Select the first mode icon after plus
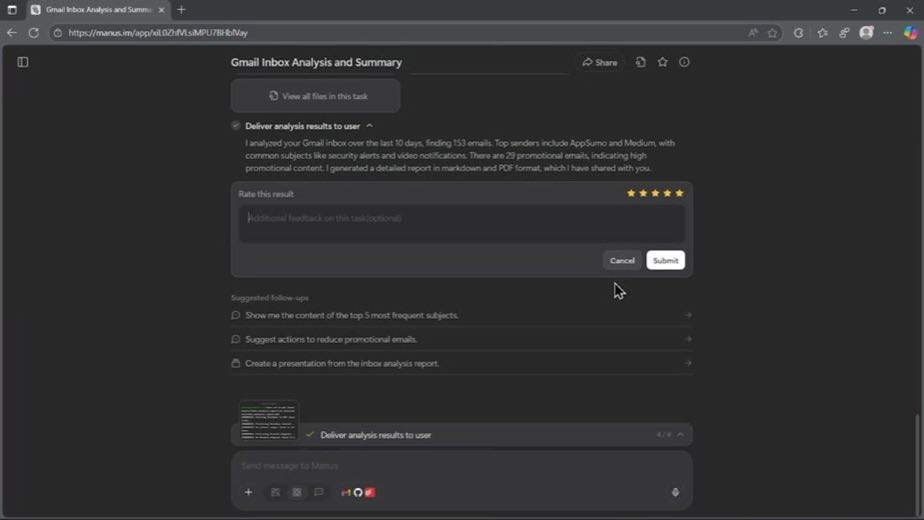 tap(275, 492)
